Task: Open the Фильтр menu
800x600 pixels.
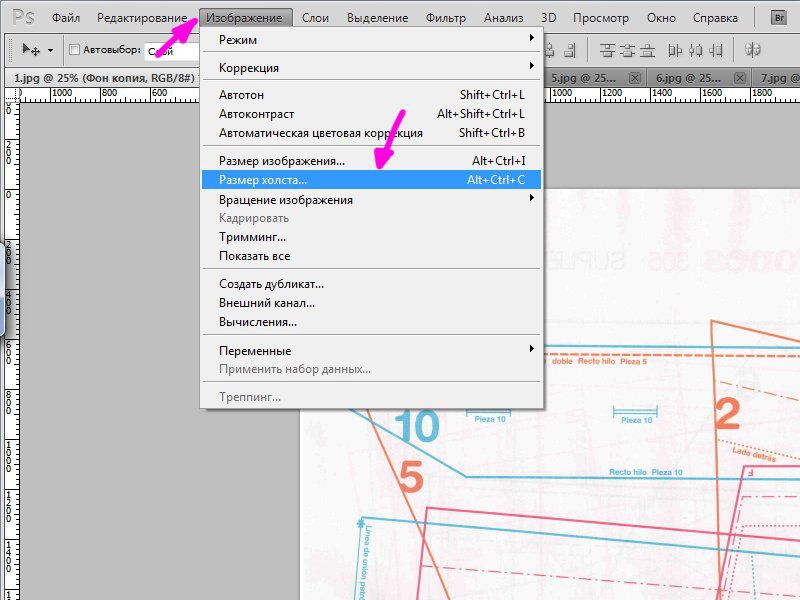Action: point(445,18)
